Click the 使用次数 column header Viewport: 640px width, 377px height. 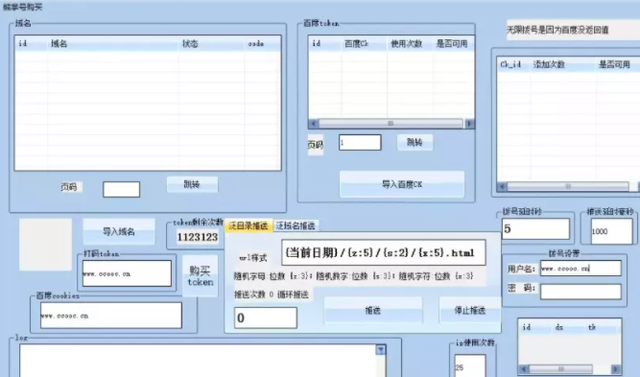pos(409,44)
